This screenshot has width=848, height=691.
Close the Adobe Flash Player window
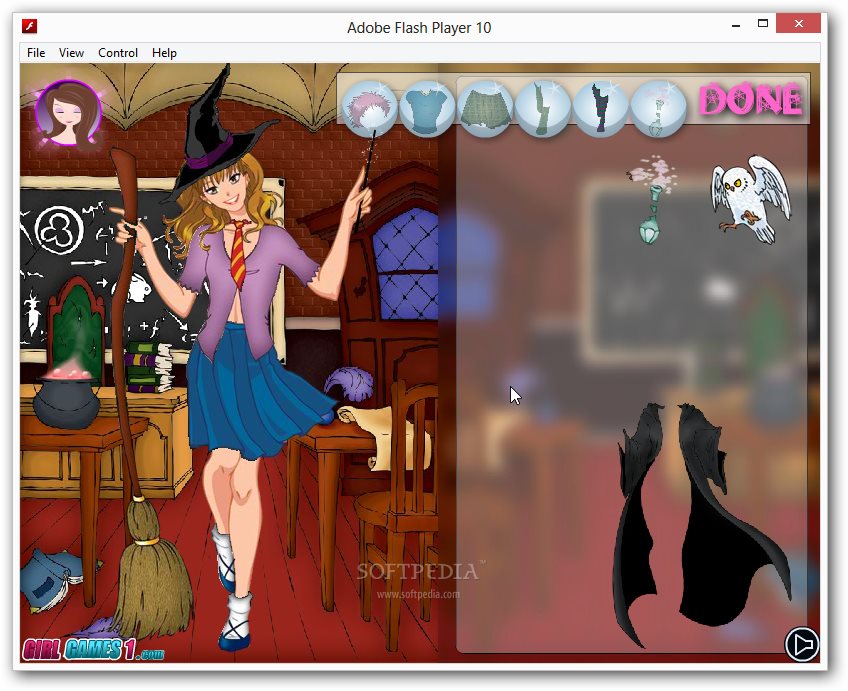(798, 24)
